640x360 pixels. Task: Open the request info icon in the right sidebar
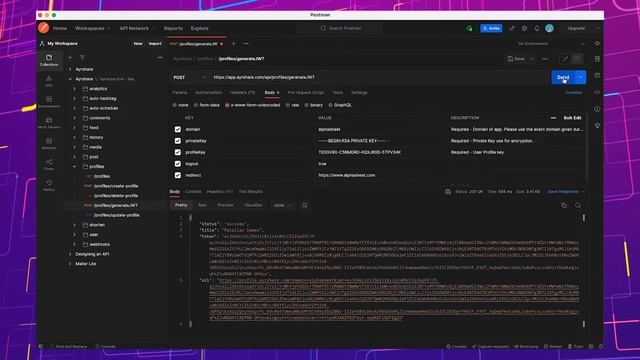597,109
